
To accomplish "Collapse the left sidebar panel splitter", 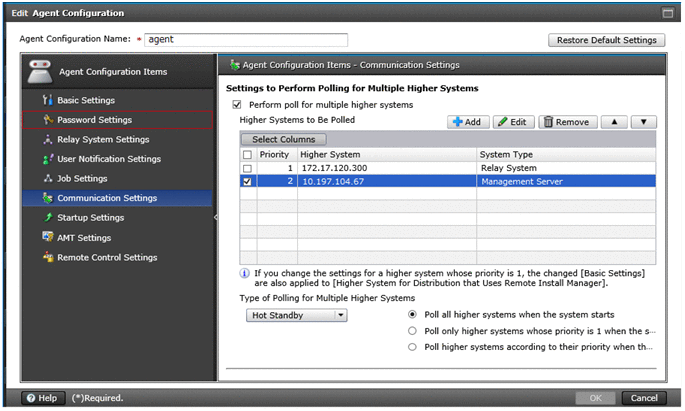I will click(215, 218).
